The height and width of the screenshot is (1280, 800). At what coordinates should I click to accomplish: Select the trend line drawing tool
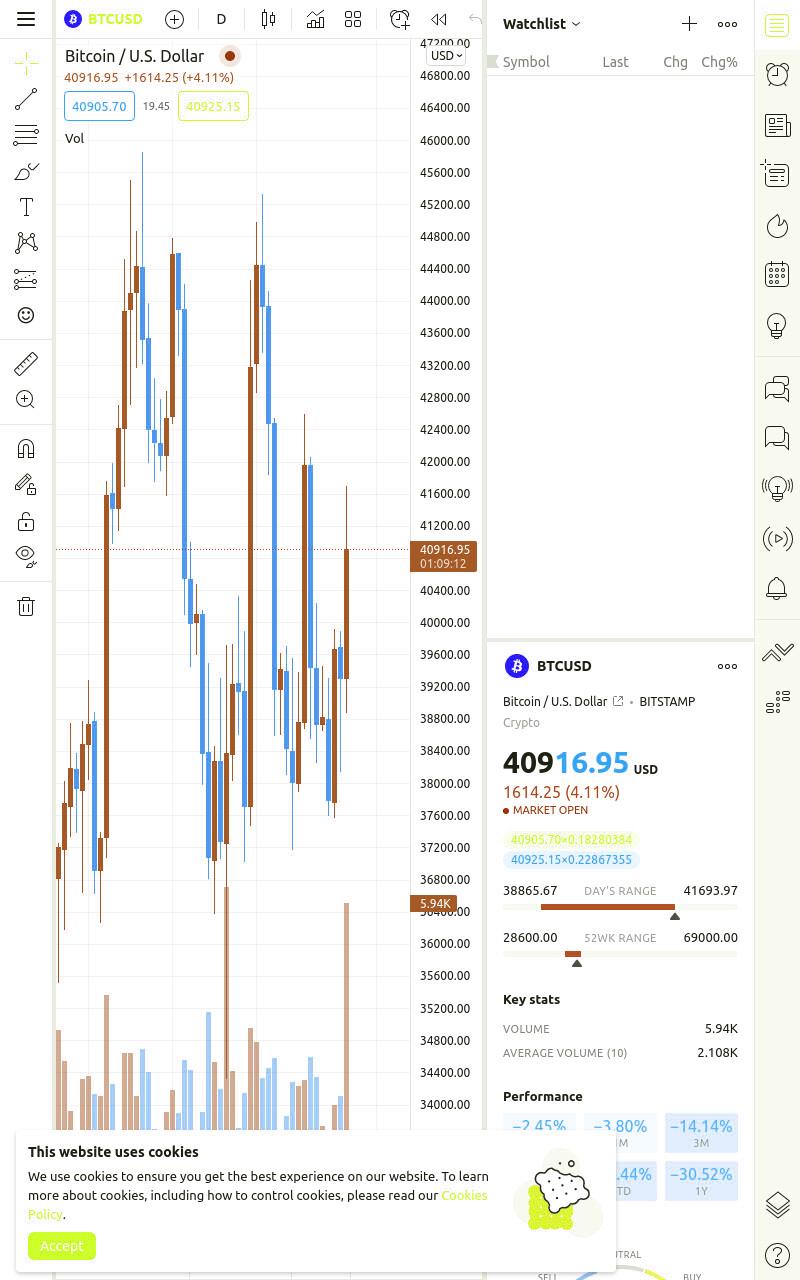tap(26, 98)
